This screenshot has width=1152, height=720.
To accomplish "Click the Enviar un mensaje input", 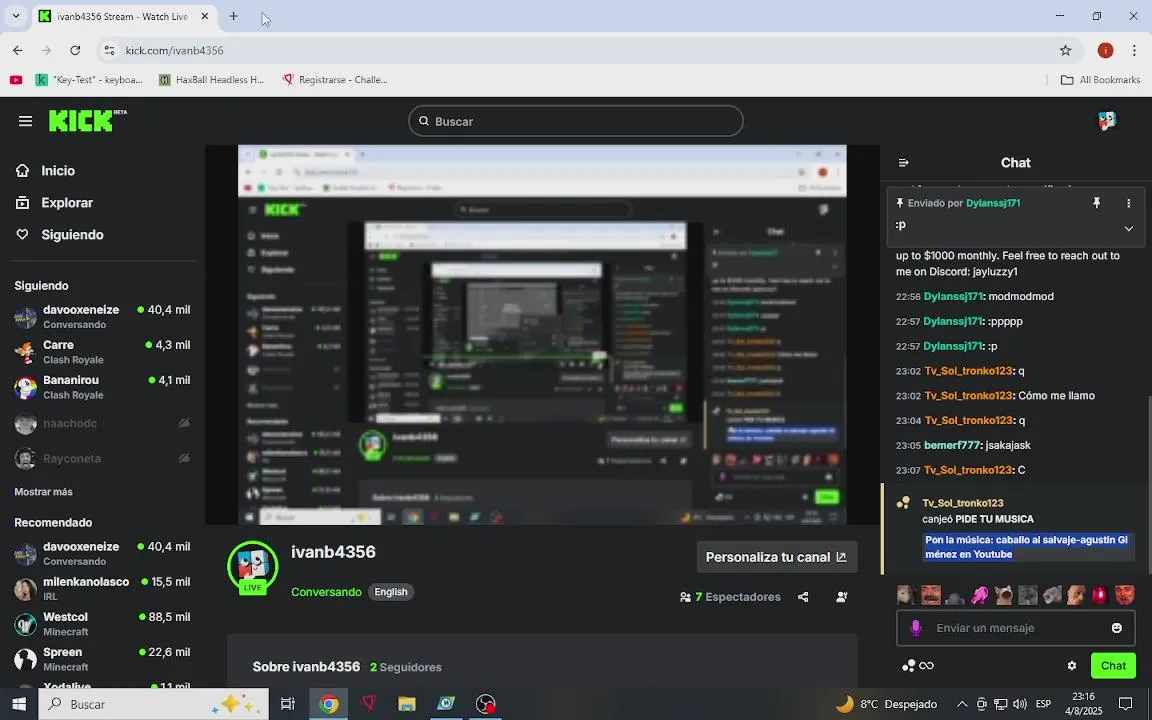I will [1017, 628].
